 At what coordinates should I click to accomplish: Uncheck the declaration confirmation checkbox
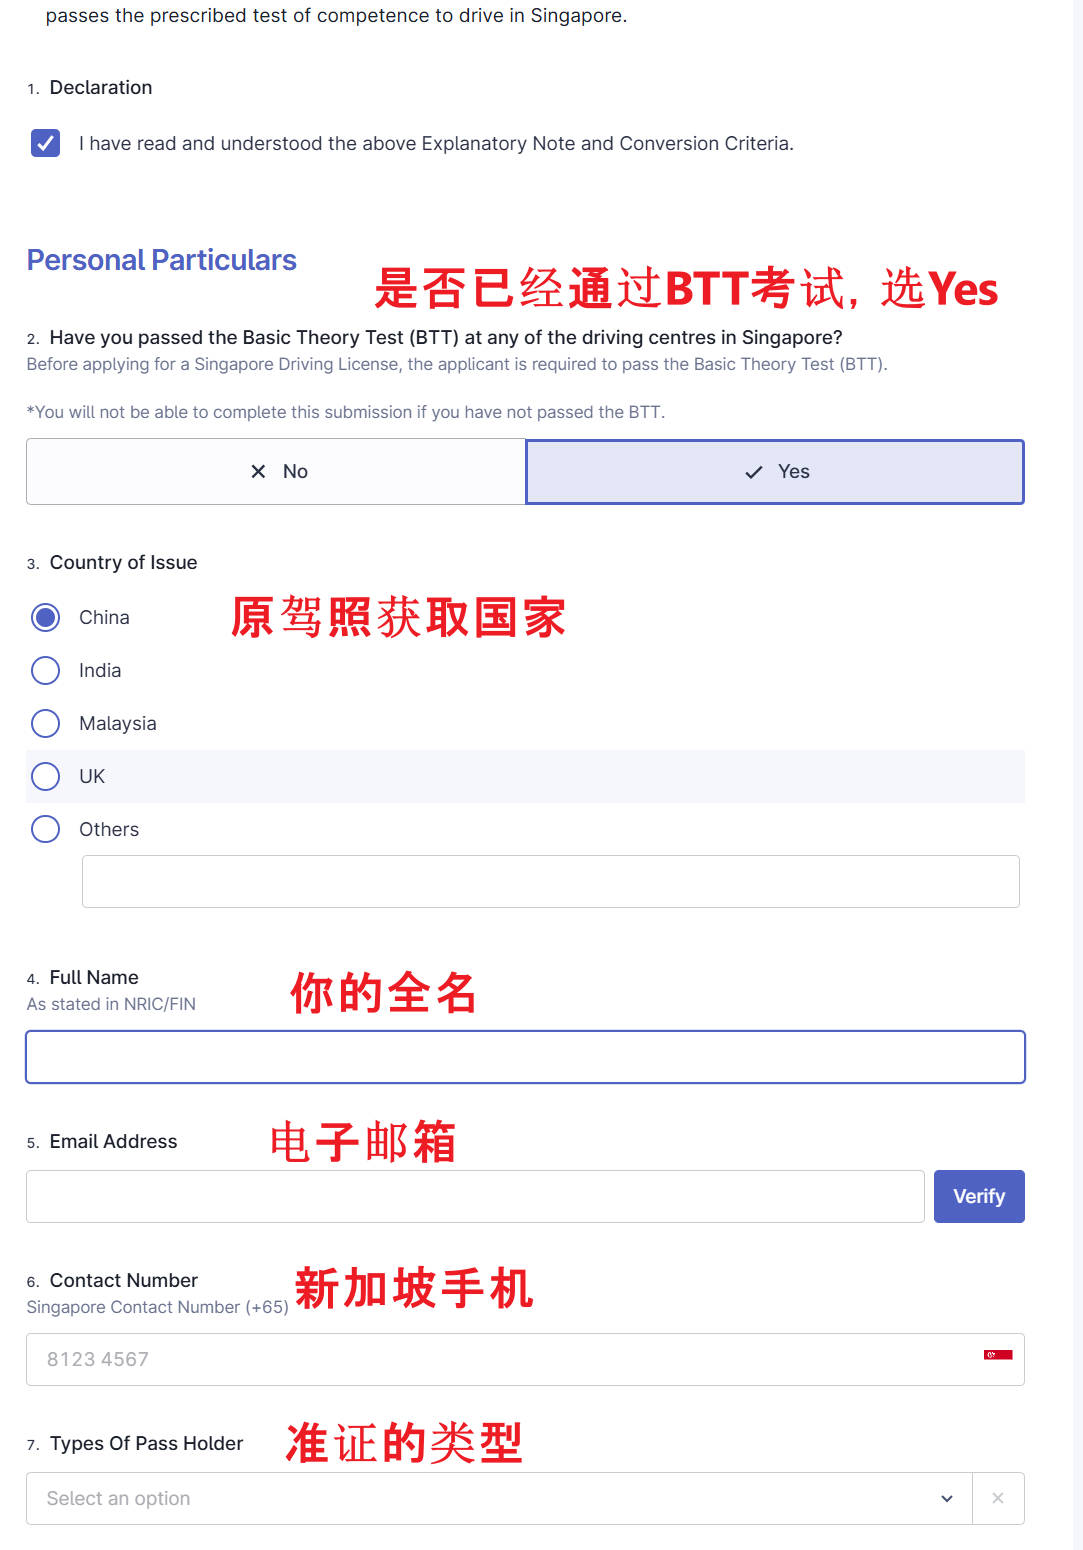pos(44,143)
